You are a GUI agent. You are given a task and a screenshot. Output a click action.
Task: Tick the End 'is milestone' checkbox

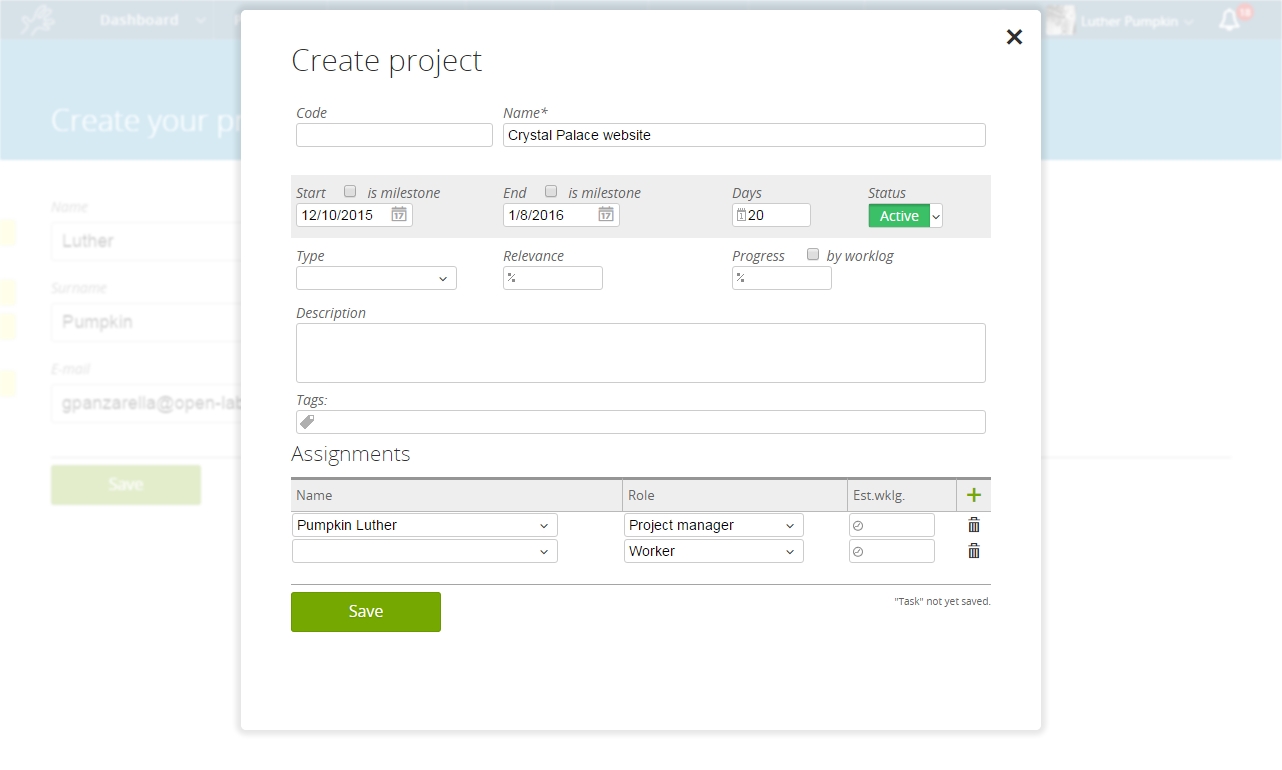(551, 191)
